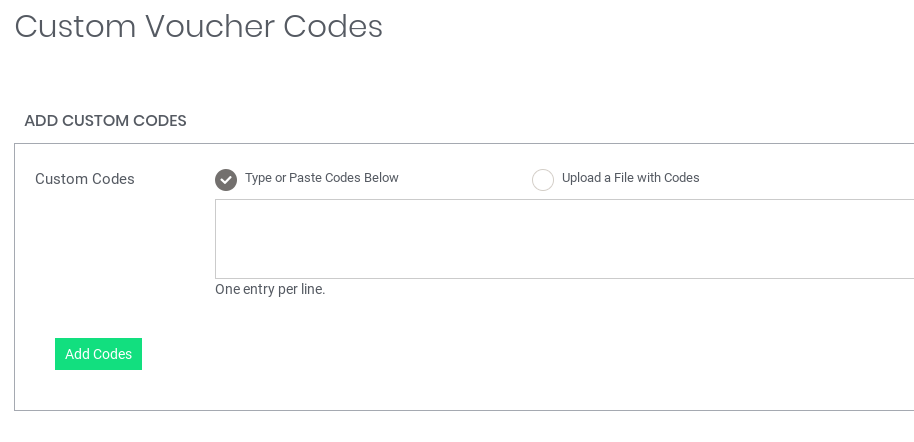Click the word "Below" in the first radio label

click(381, 178)
